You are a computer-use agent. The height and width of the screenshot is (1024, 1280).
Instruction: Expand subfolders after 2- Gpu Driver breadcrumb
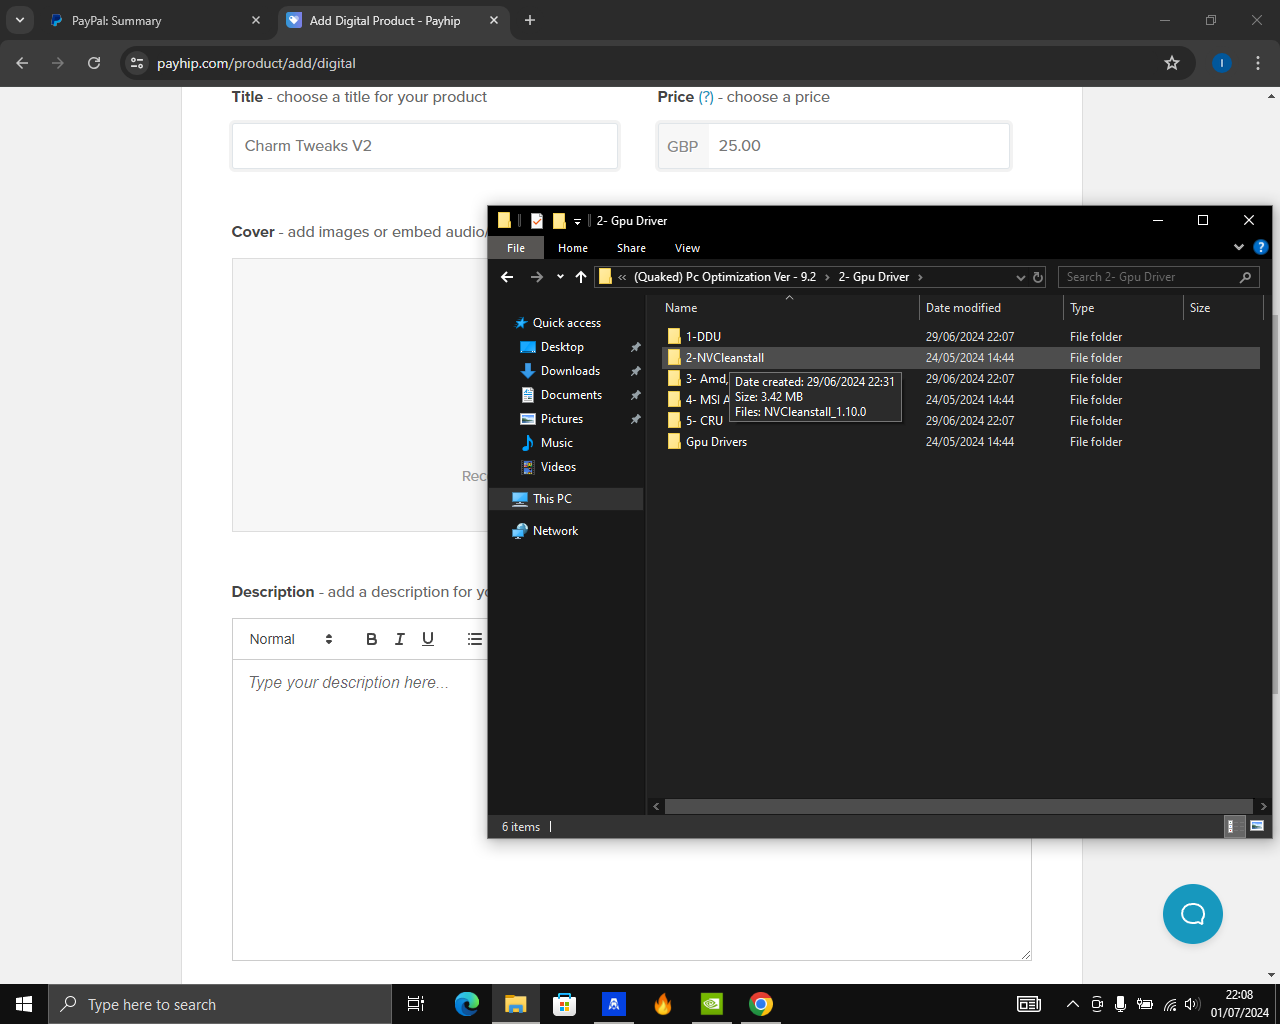coord(920,277)
